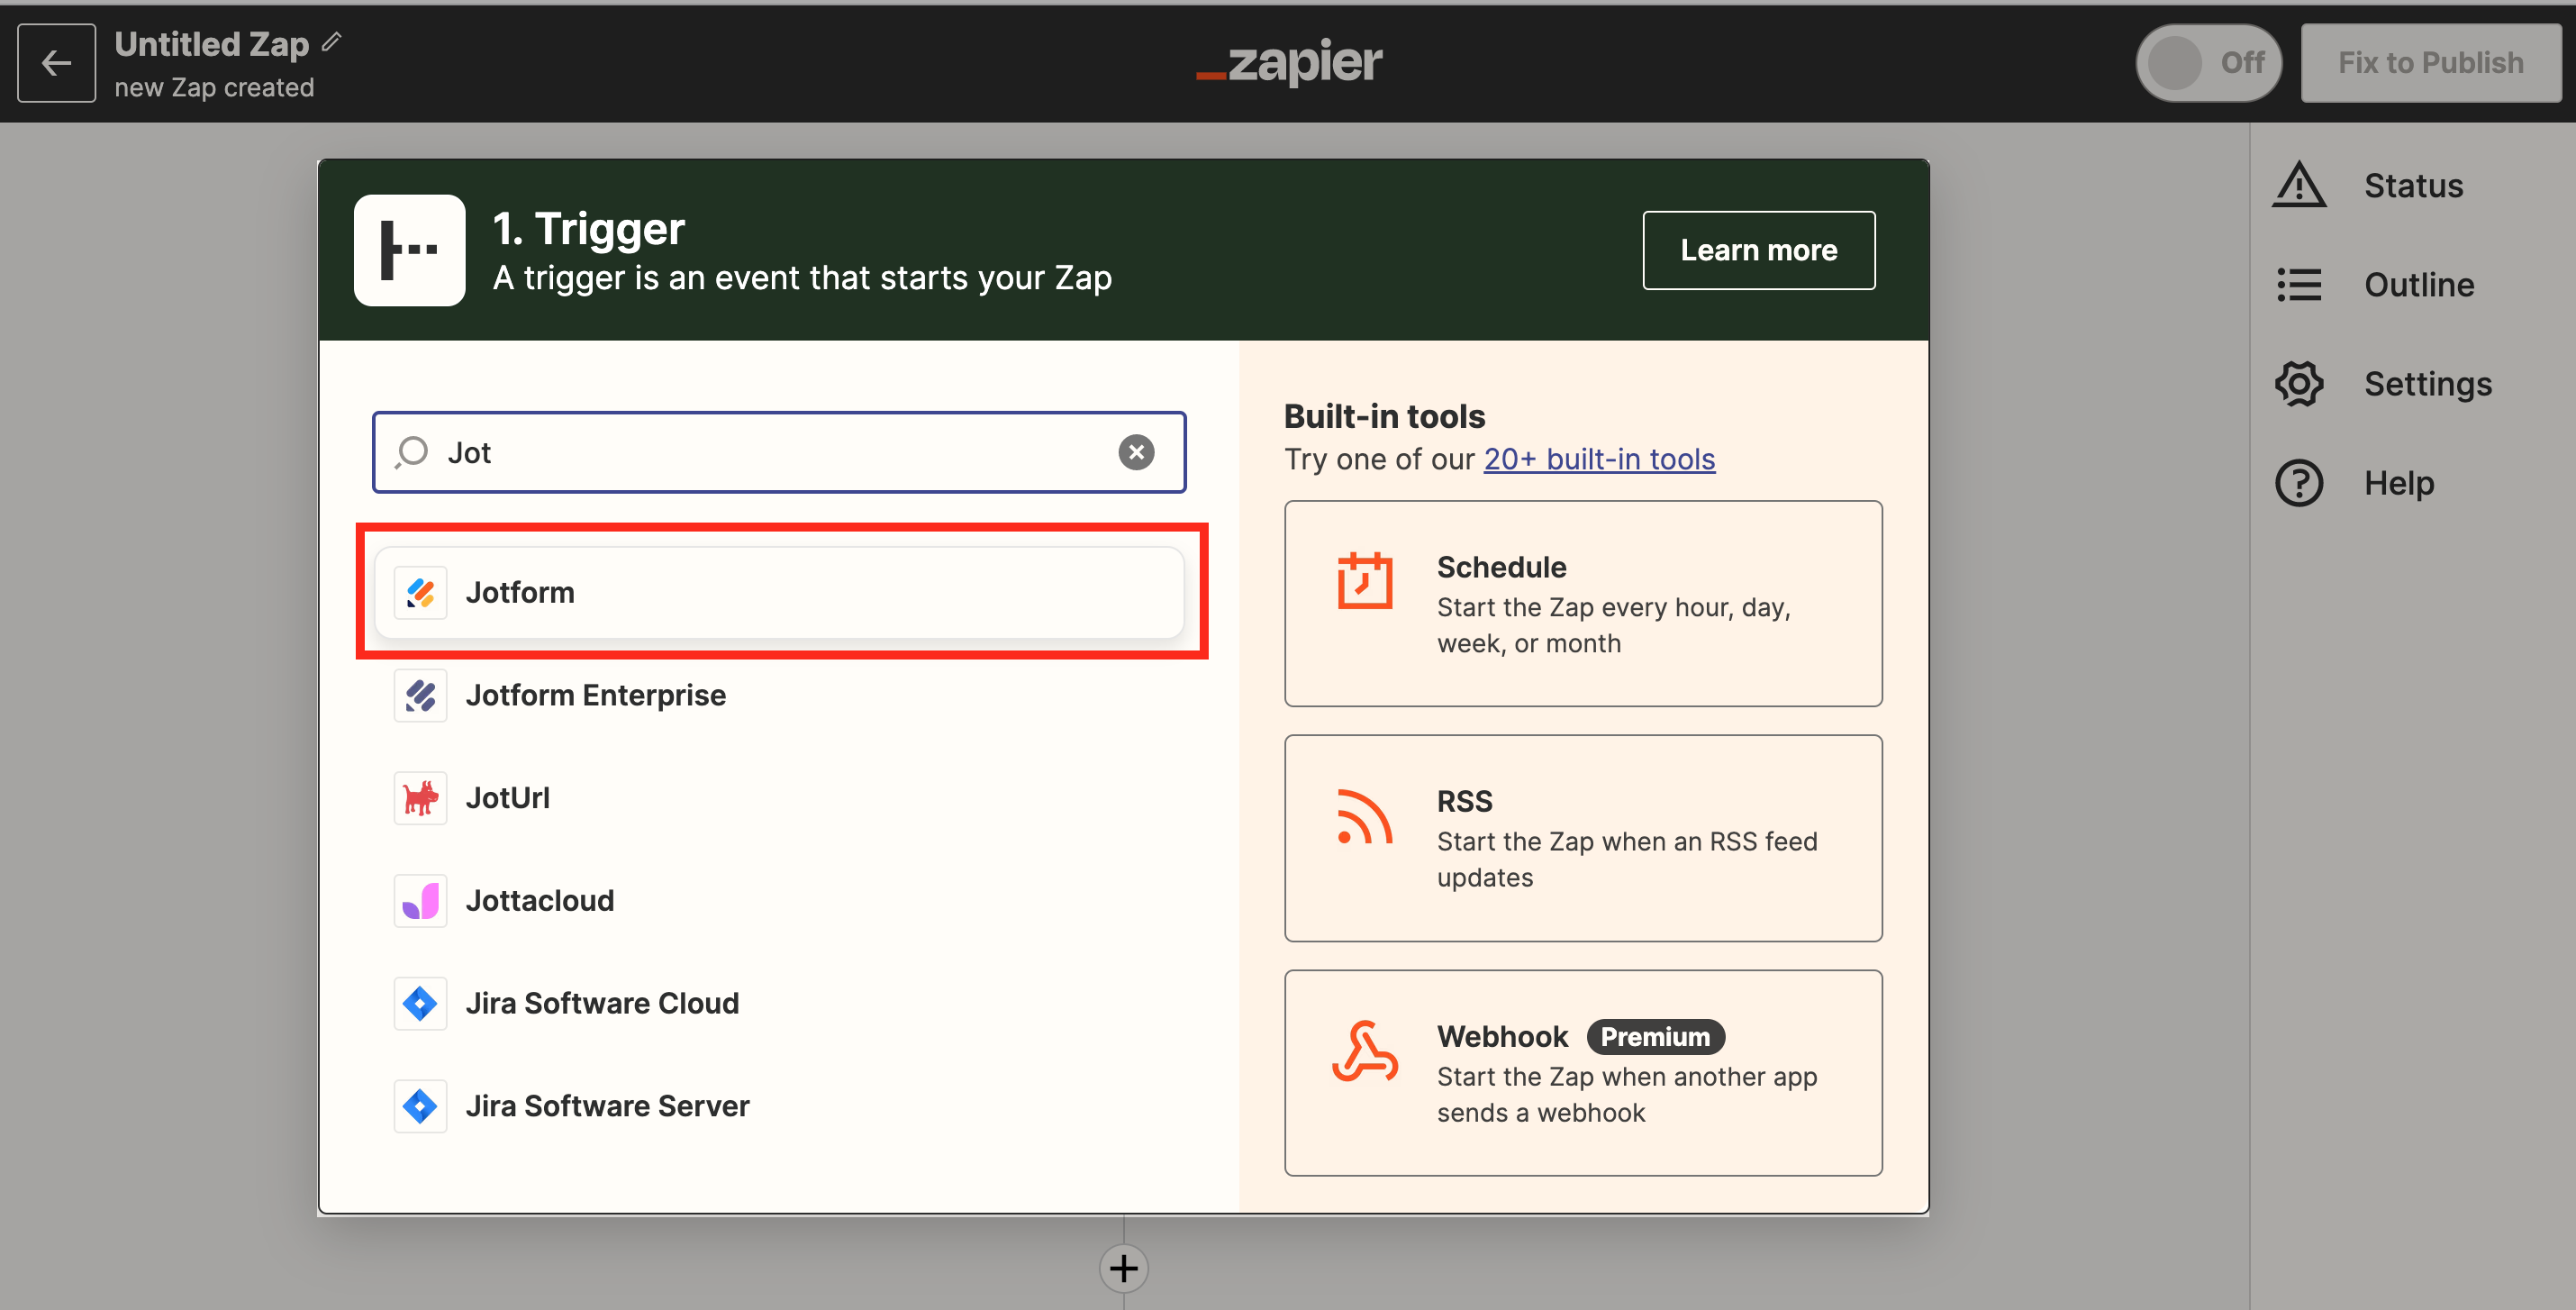Screen dimensions: 2576x1310
Task: Click the Jira Software Server icon
Action: click(420, 1106)
